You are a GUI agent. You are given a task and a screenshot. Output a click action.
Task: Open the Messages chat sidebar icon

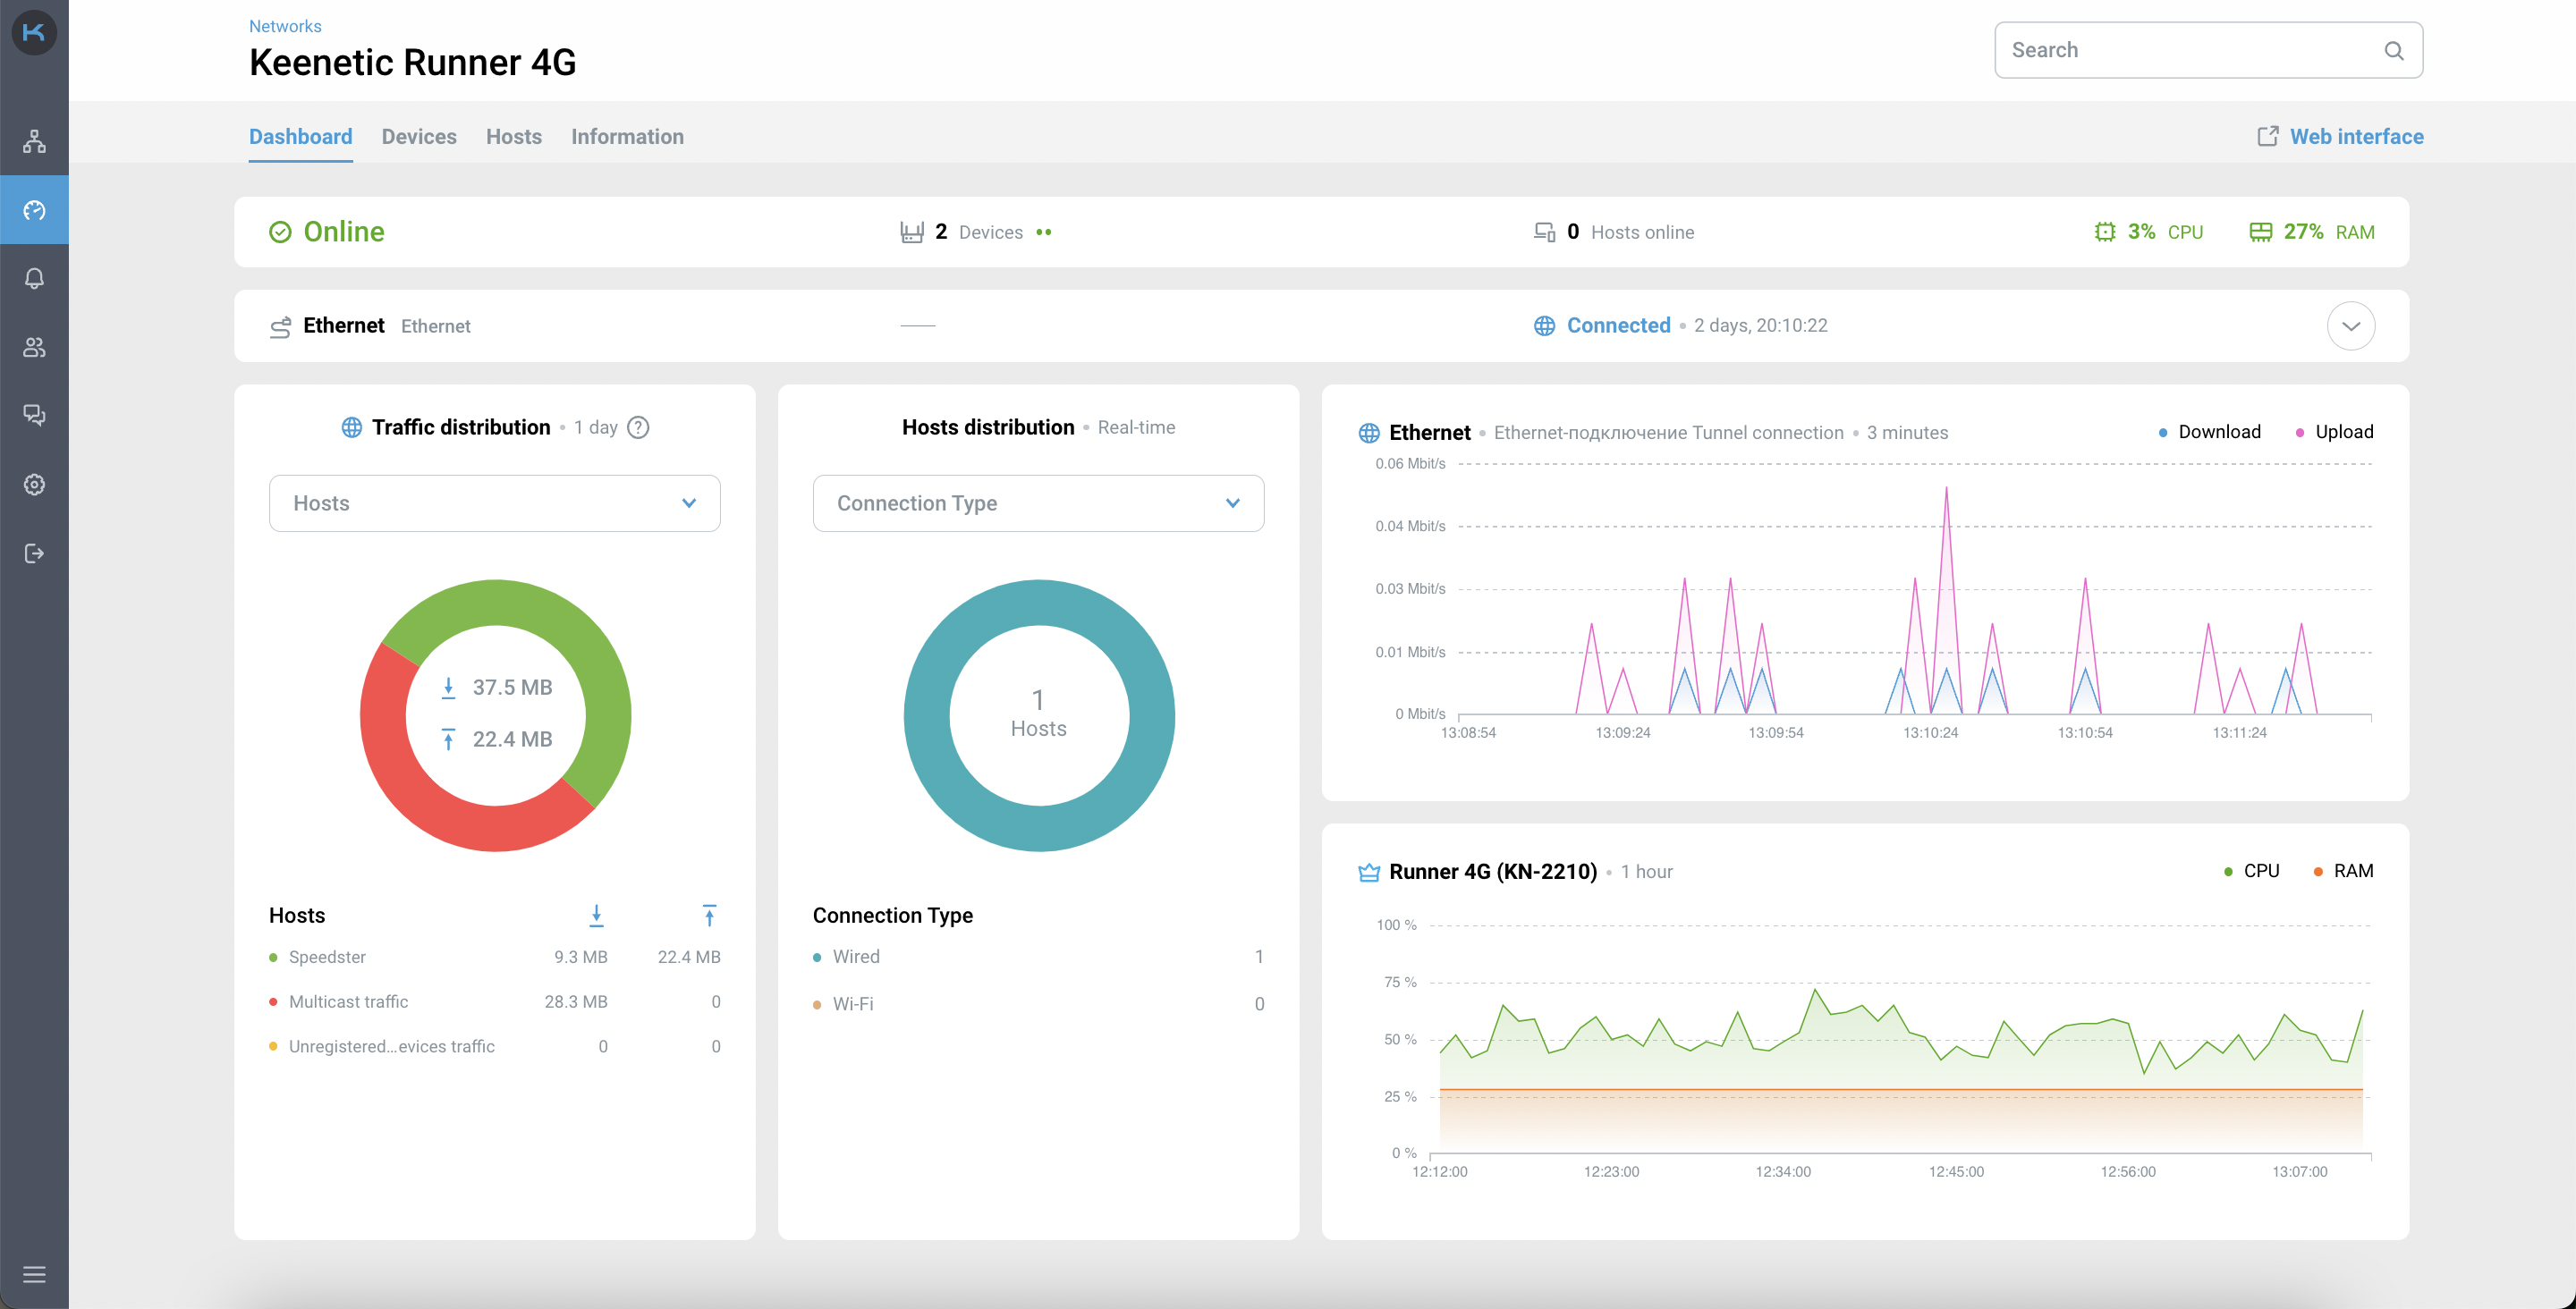point(34,415)
